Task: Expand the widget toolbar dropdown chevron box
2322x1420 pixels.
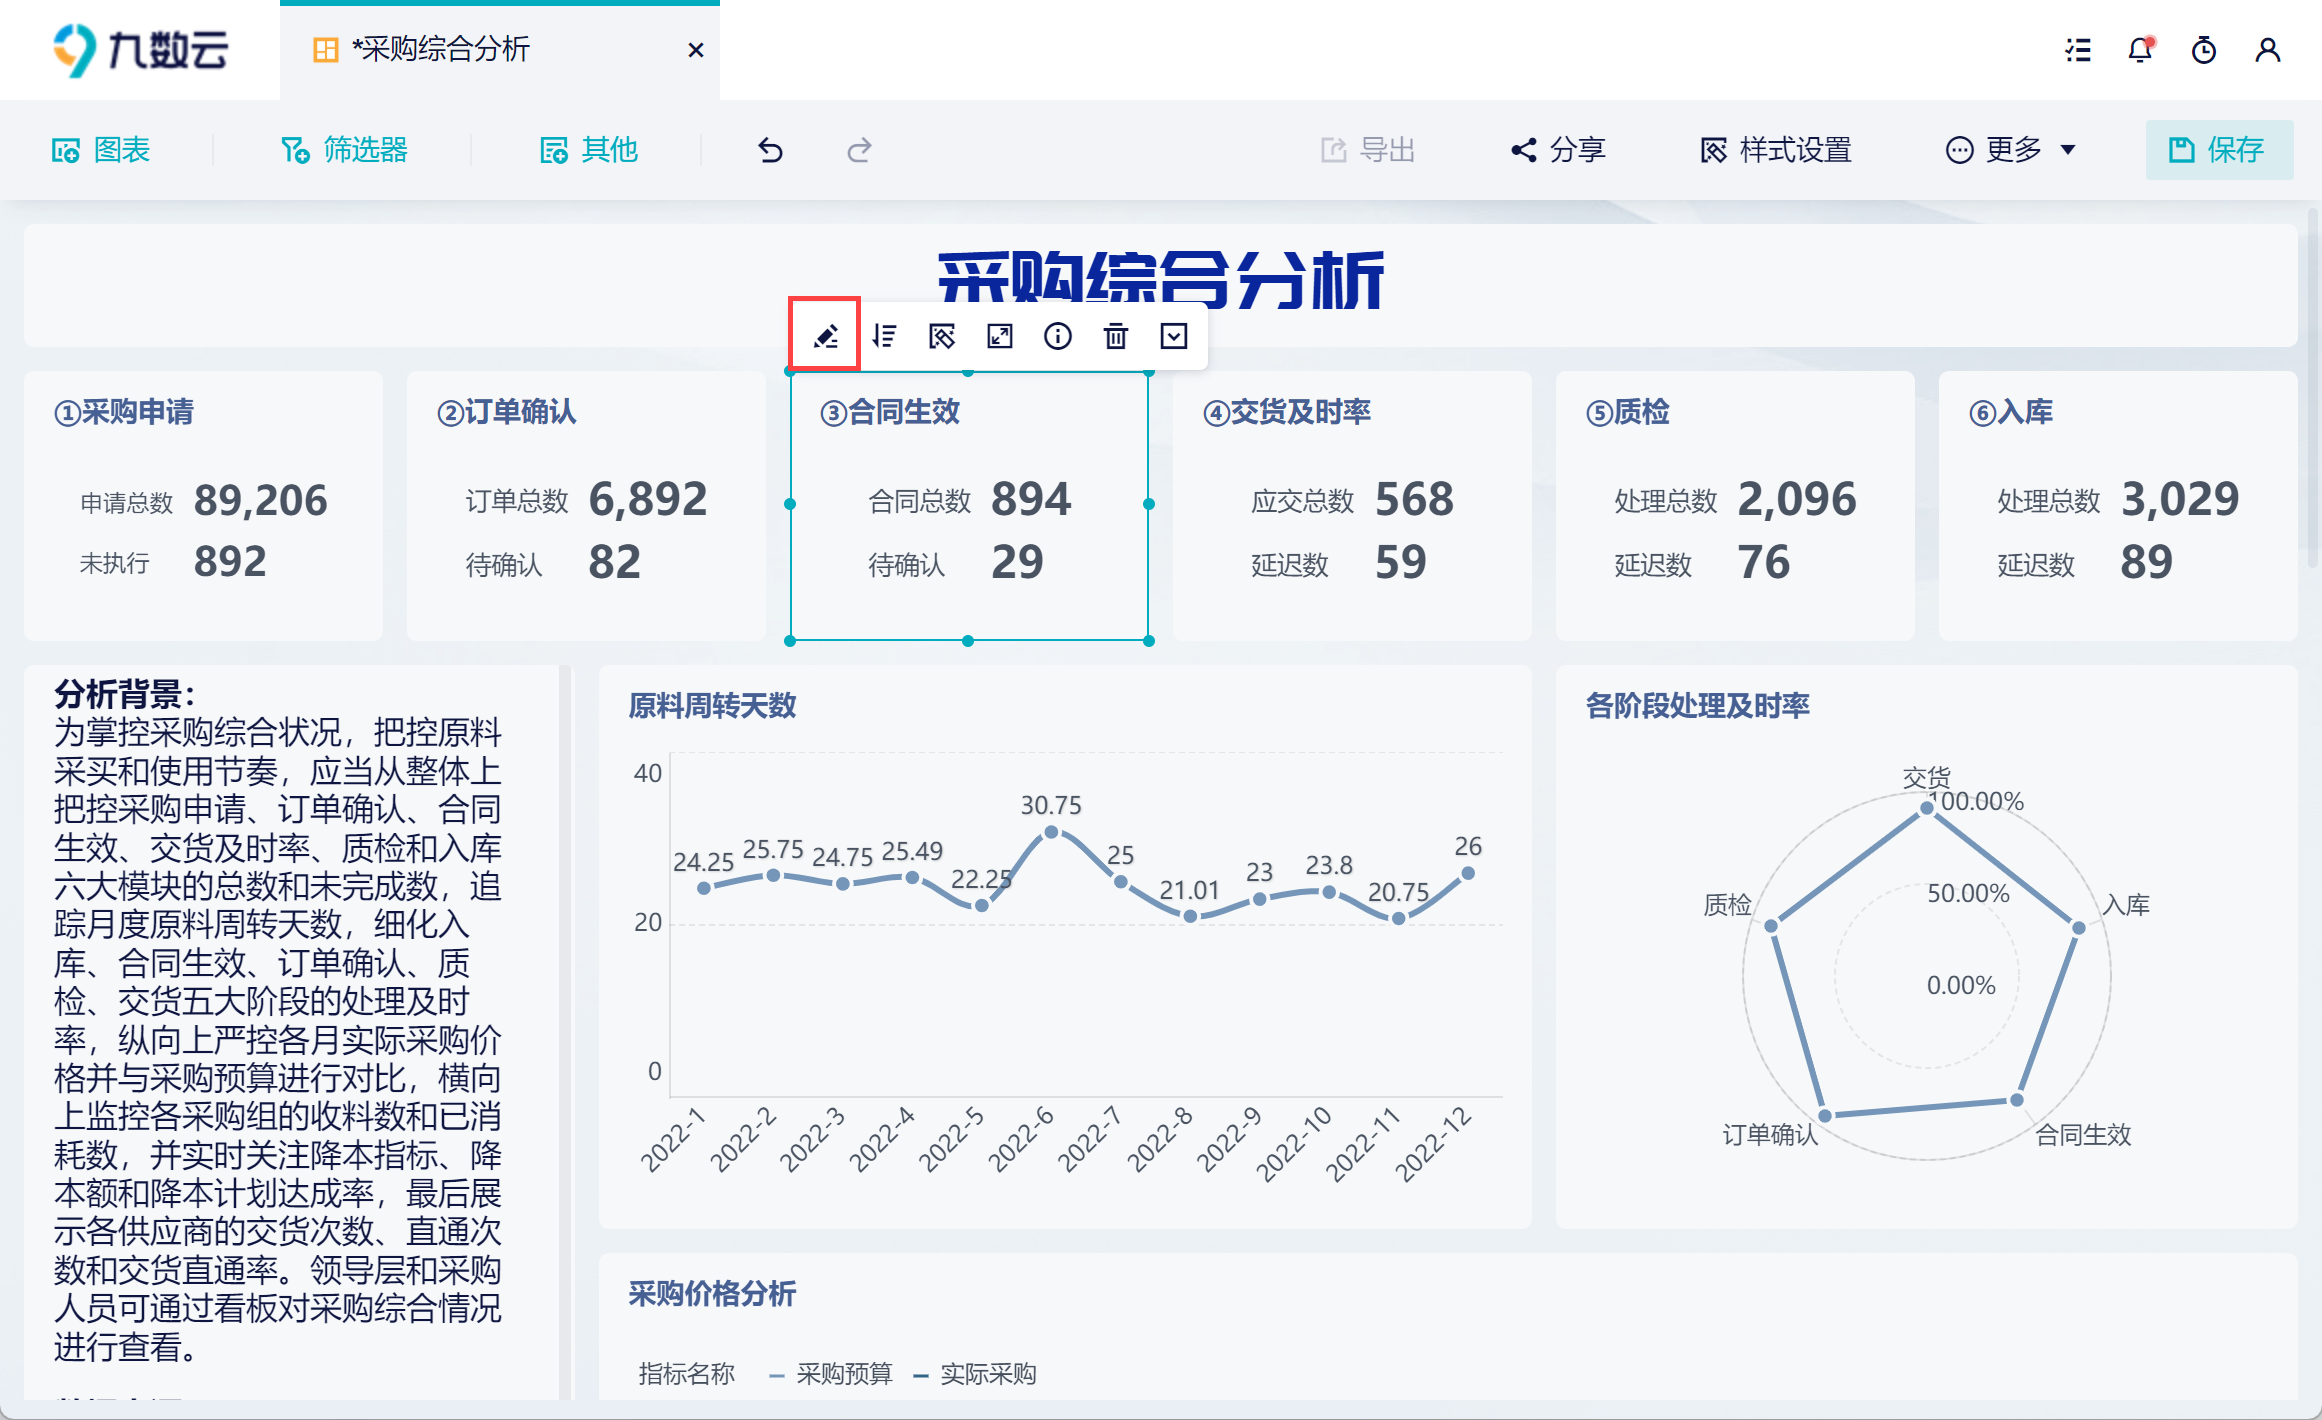Action: click(x=1174, y=336)
